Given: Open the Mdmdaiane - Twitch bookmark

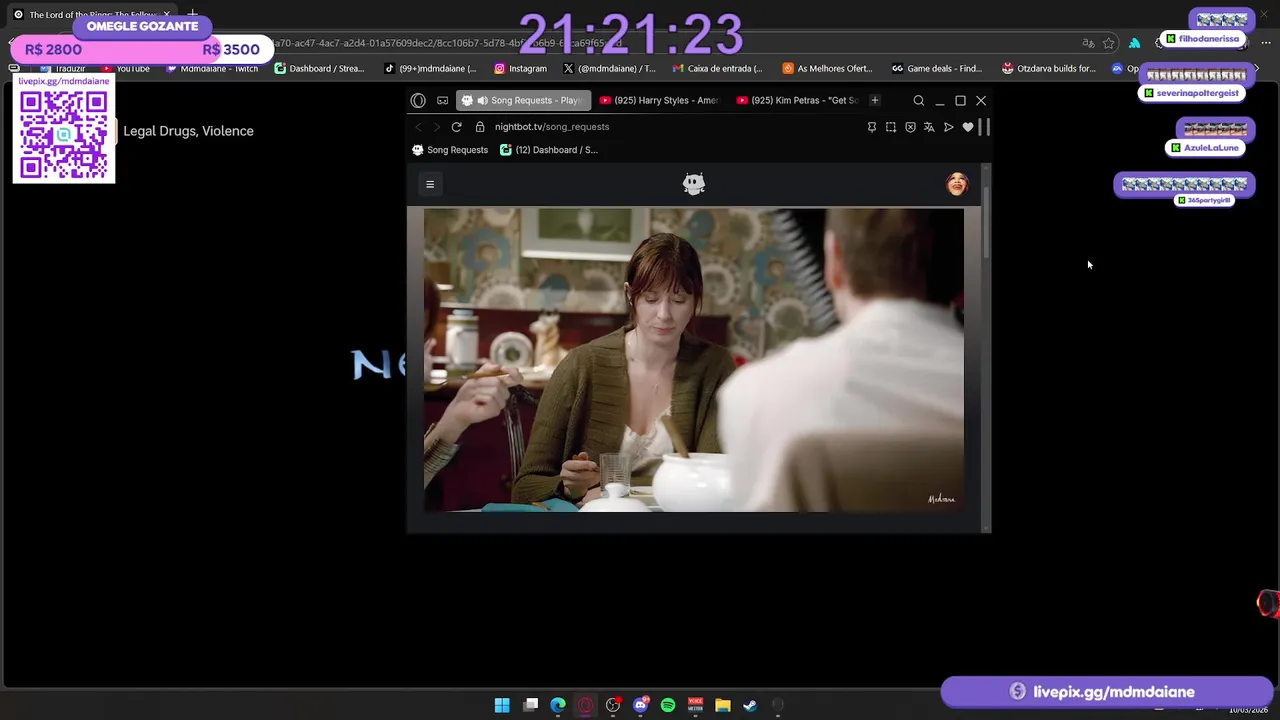Looking at the screenshot, I should 212,69.
